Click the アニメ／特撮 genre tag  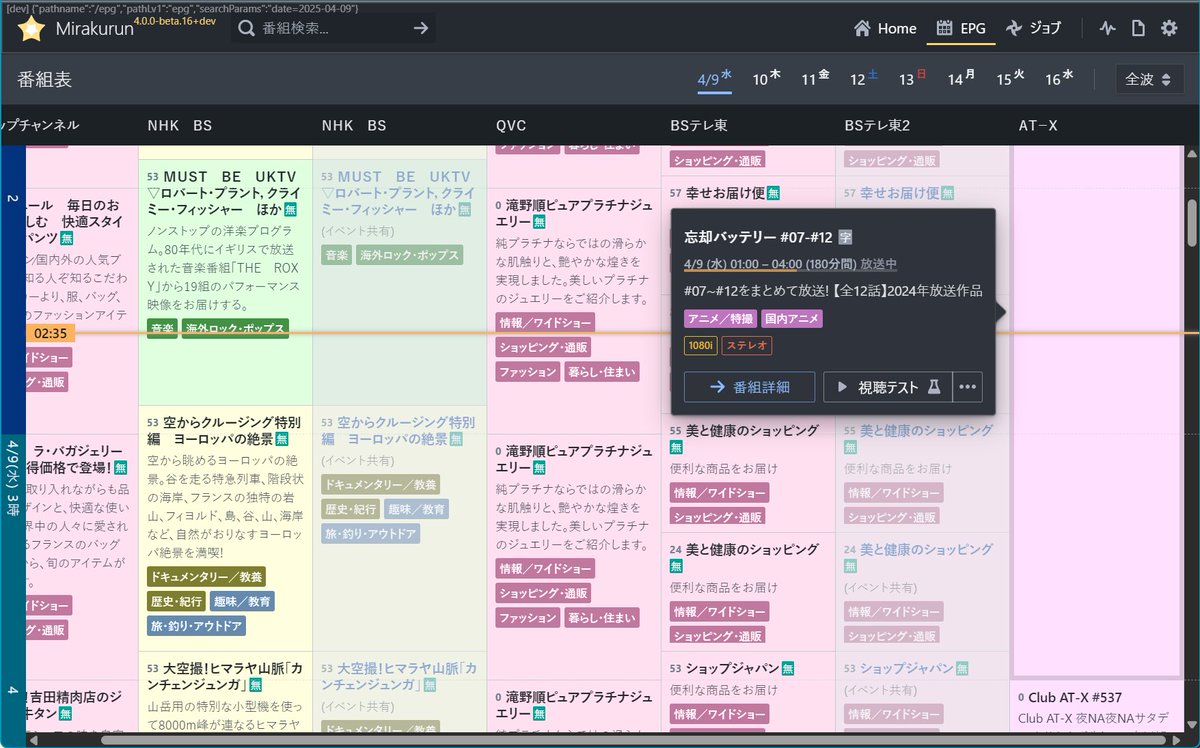tap(720, 318)
